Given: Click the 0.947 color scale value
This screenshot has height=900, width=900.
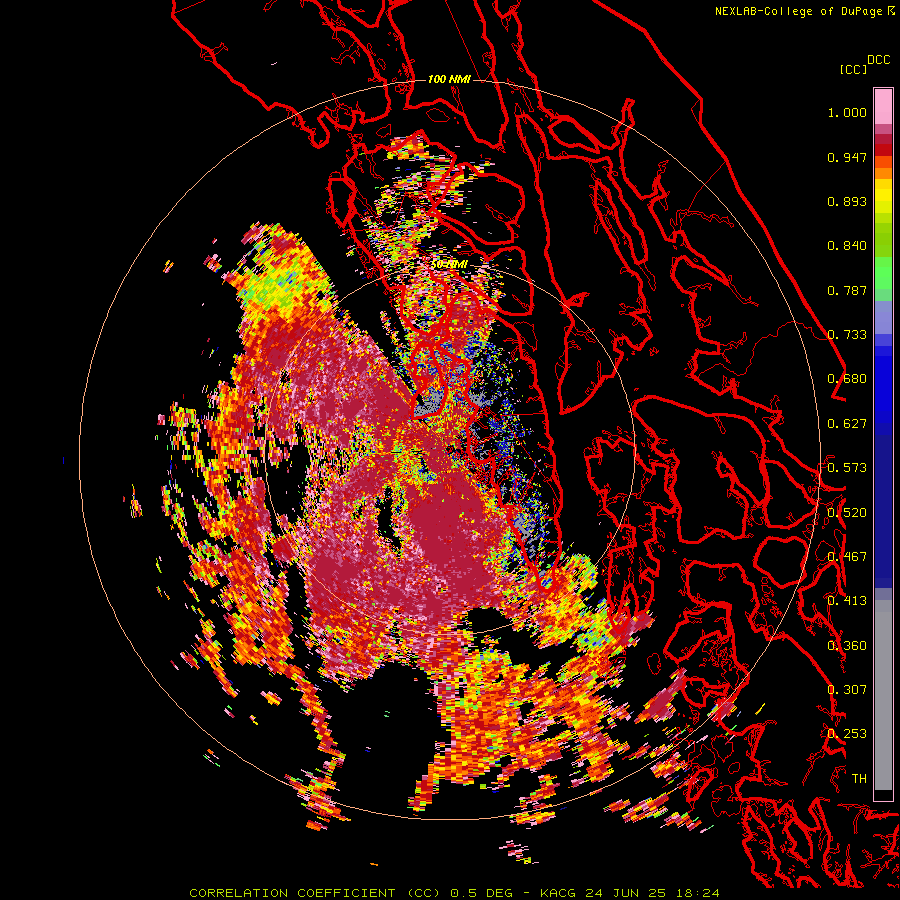Looking at the screenshot, I should coord(847,157).
